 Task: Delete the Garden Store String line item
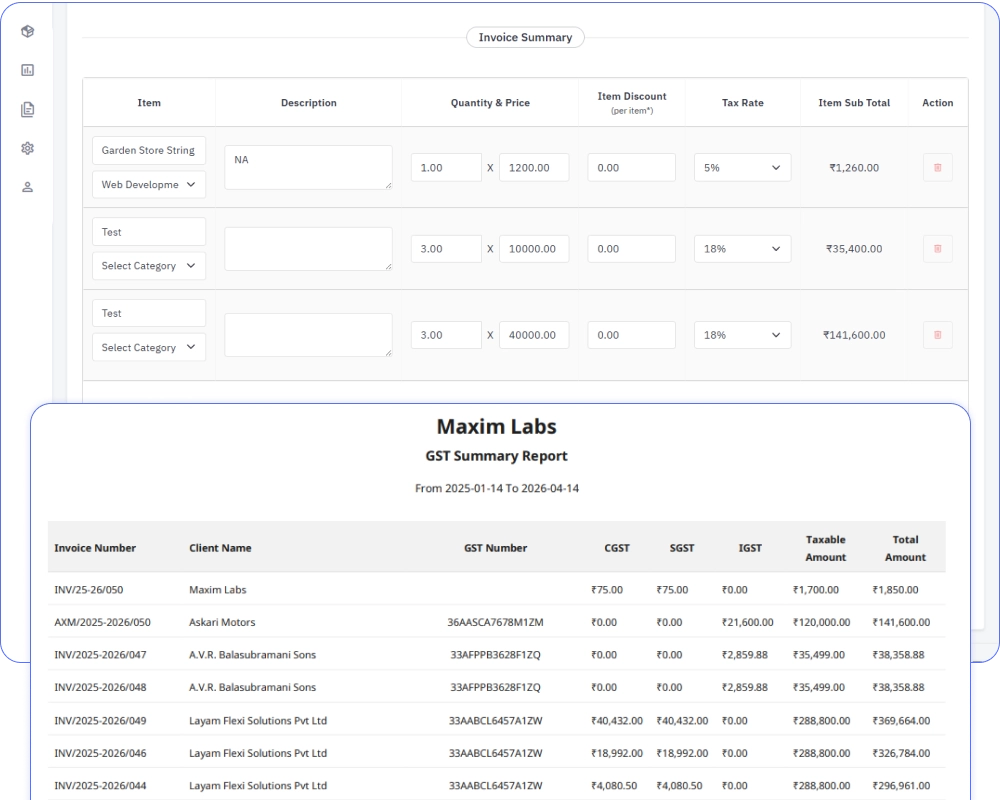coord(937,167)
